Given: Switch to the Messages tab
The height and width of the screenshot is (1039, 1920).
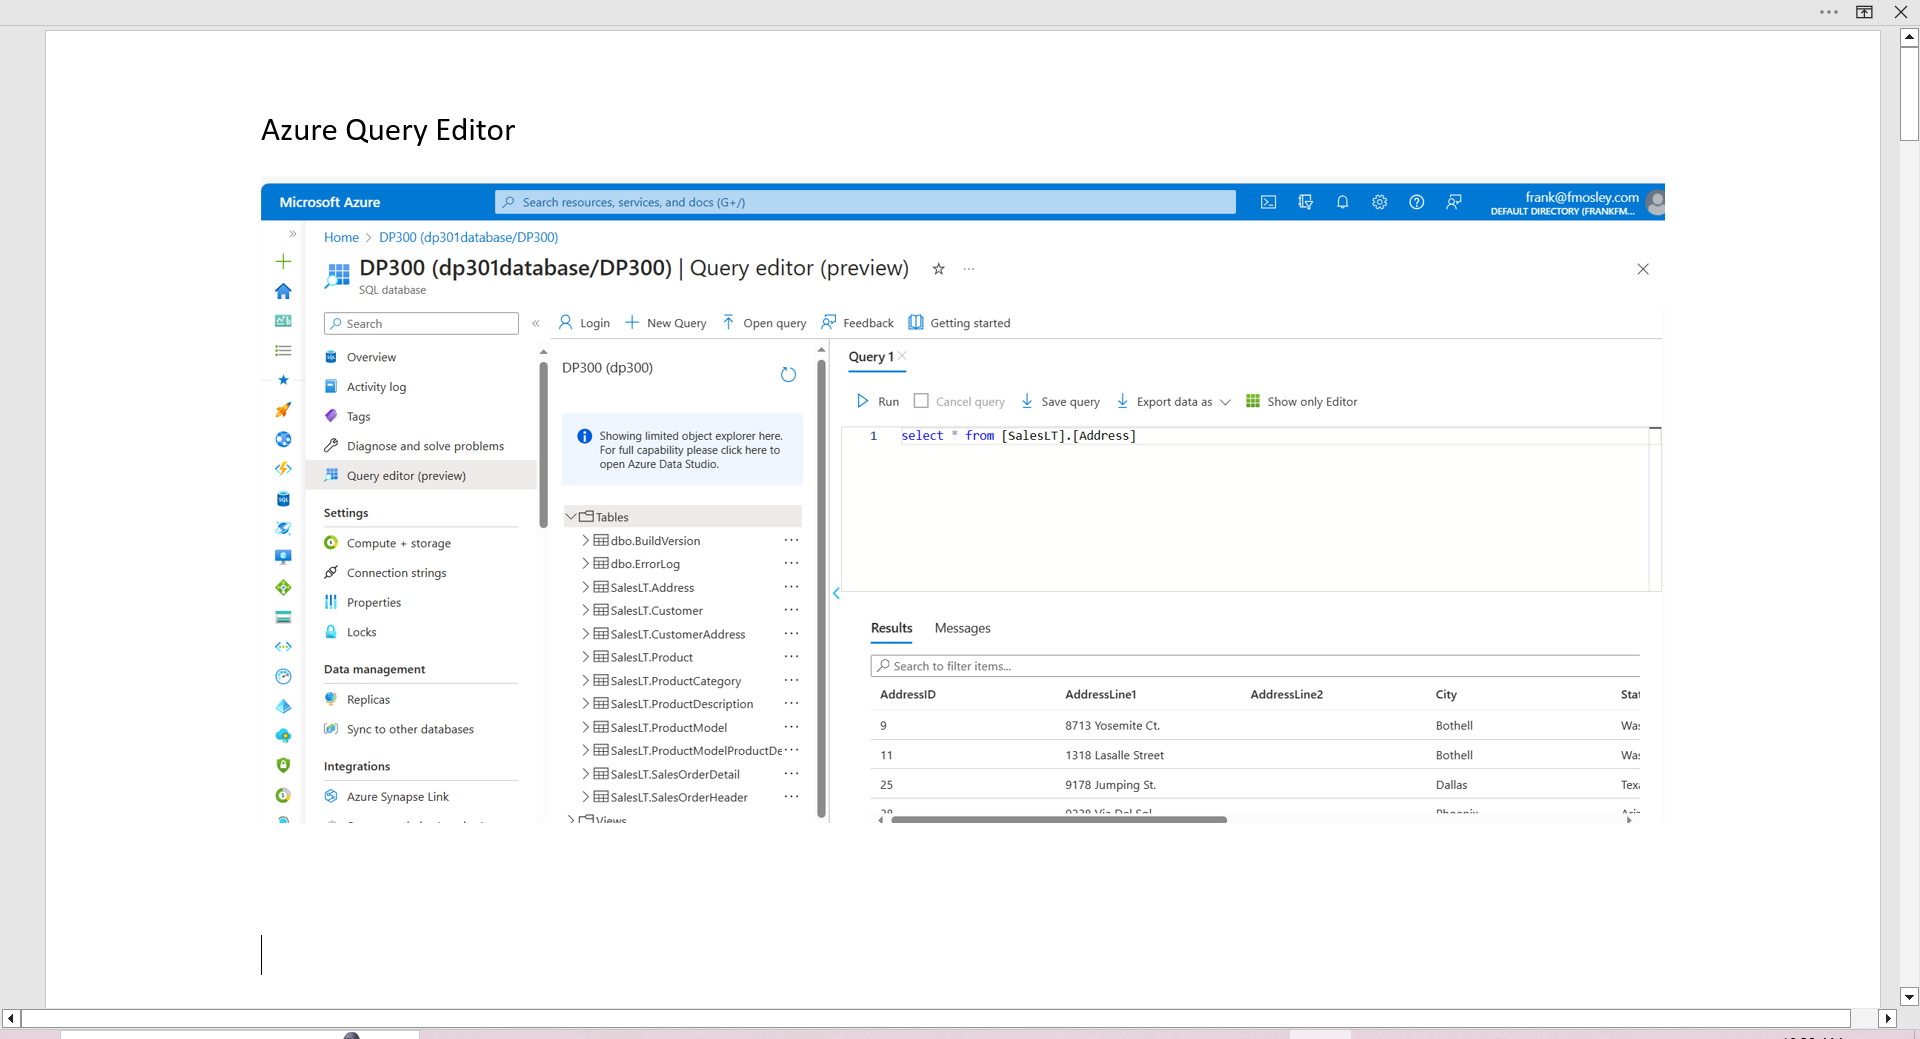Looking at the screenshot, I should tap(962, 628).
